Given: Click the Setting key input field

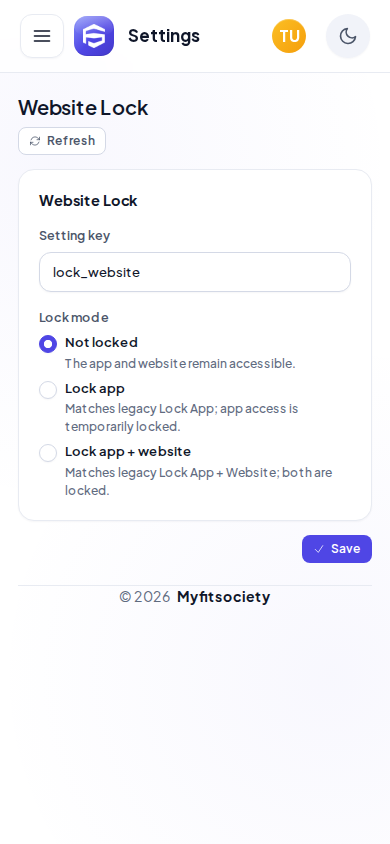Looking at the screenshot, I should (x=195, y=272).
